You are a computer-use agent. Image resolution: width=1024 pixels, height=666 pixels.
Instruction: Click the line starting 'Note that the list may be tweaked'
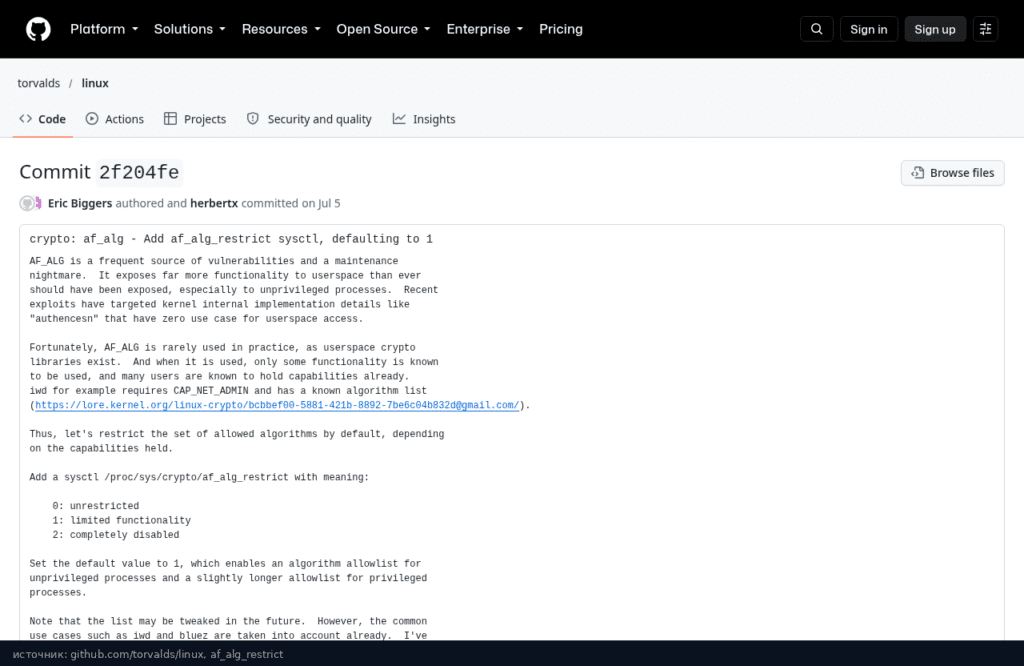(x=228, y=622)
